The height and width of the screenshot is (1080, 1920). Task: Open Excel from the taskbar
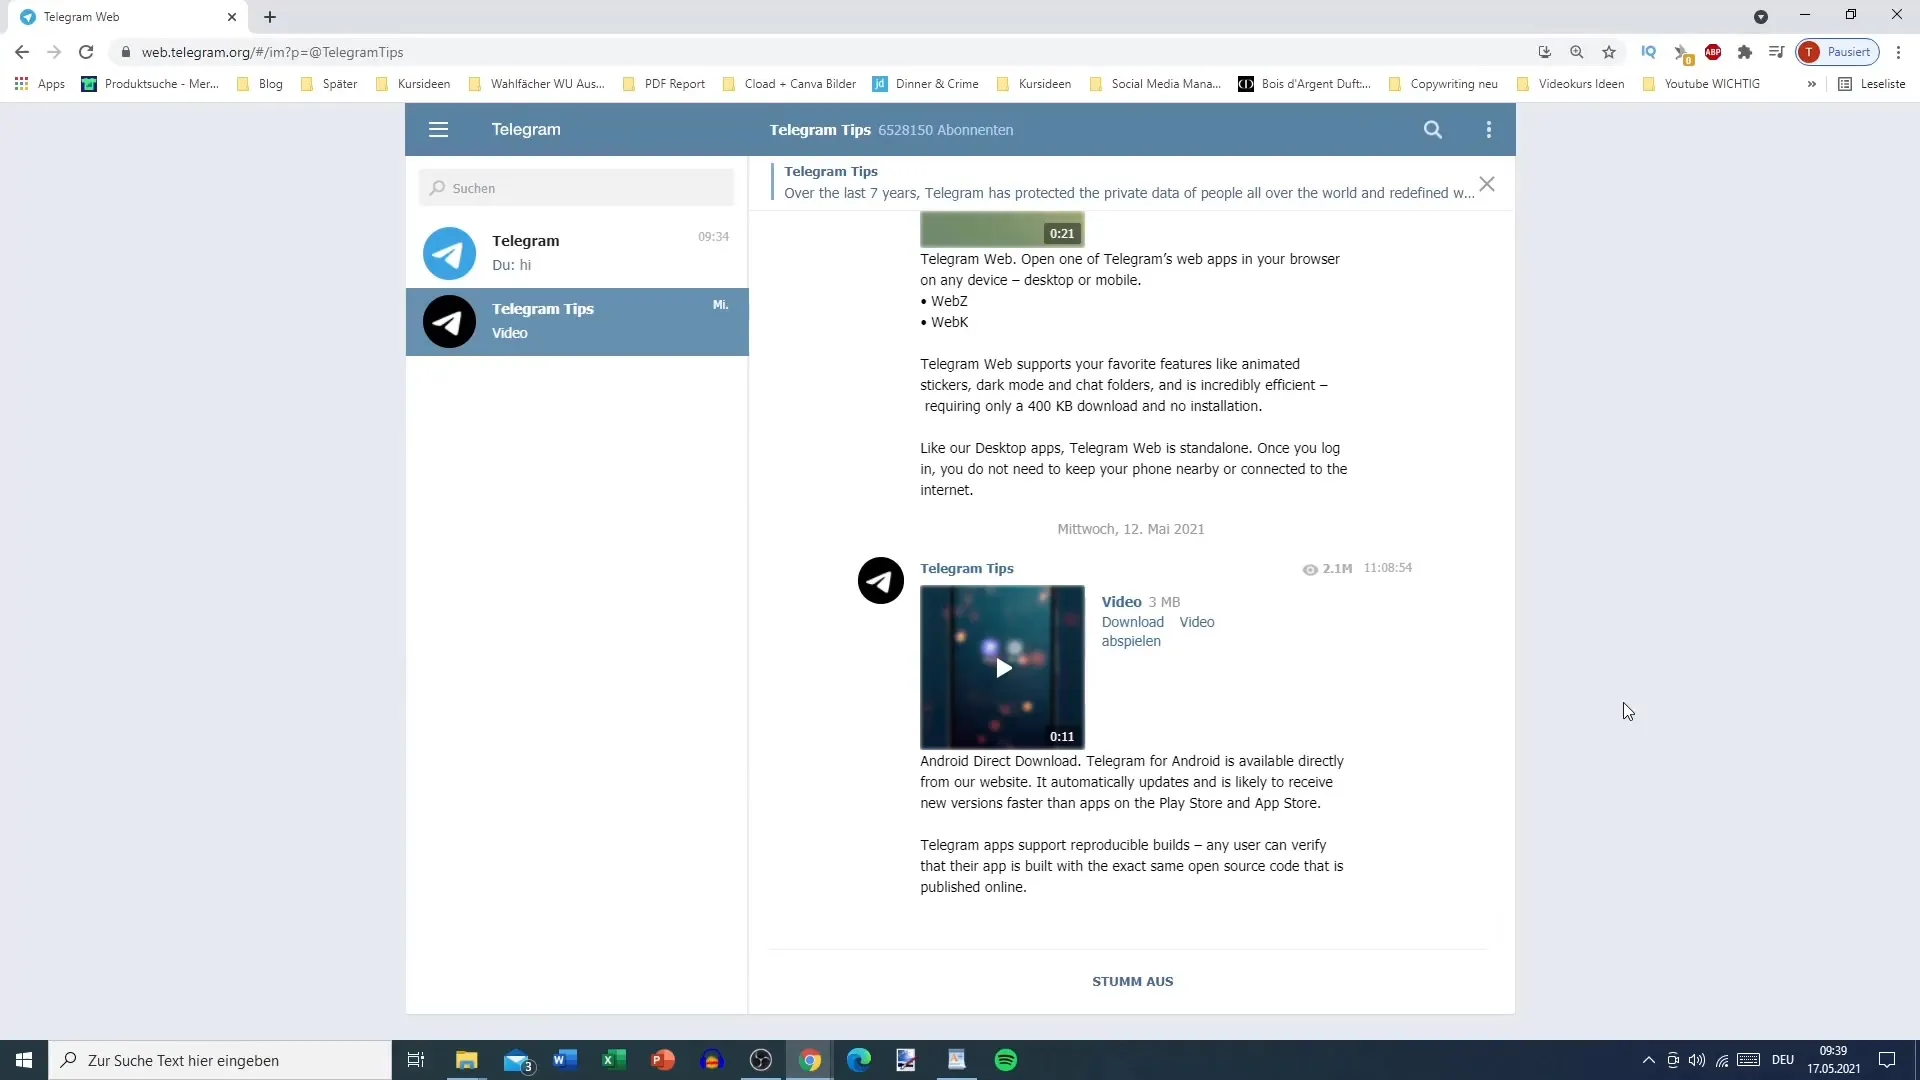pos(614,1060)
